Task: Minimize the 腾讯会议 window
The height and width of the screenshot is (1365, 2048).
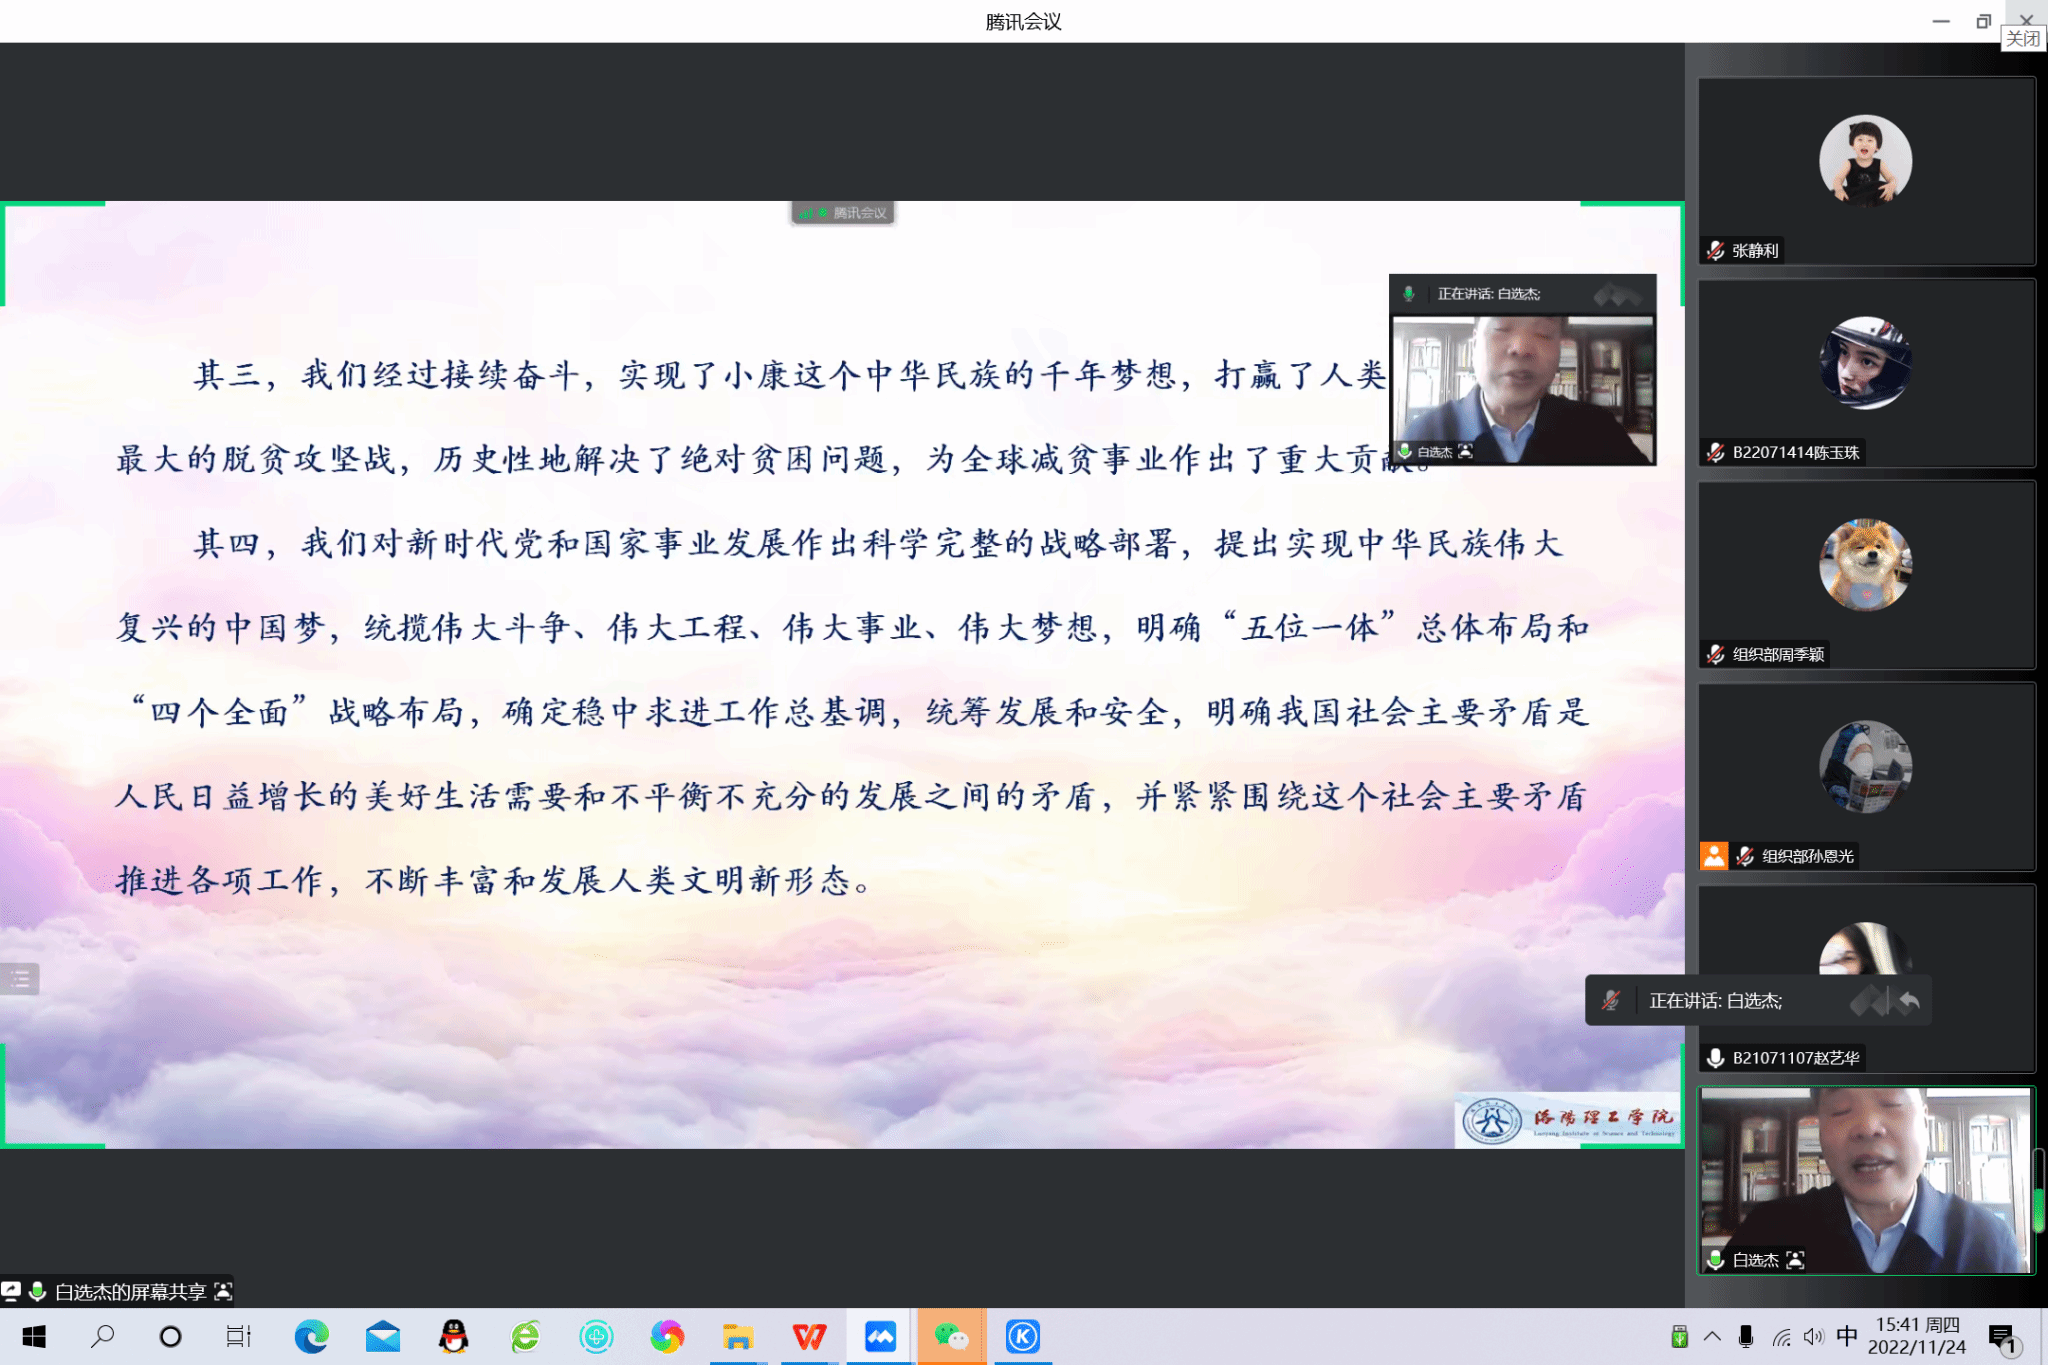Action: tap(1940, 21)
